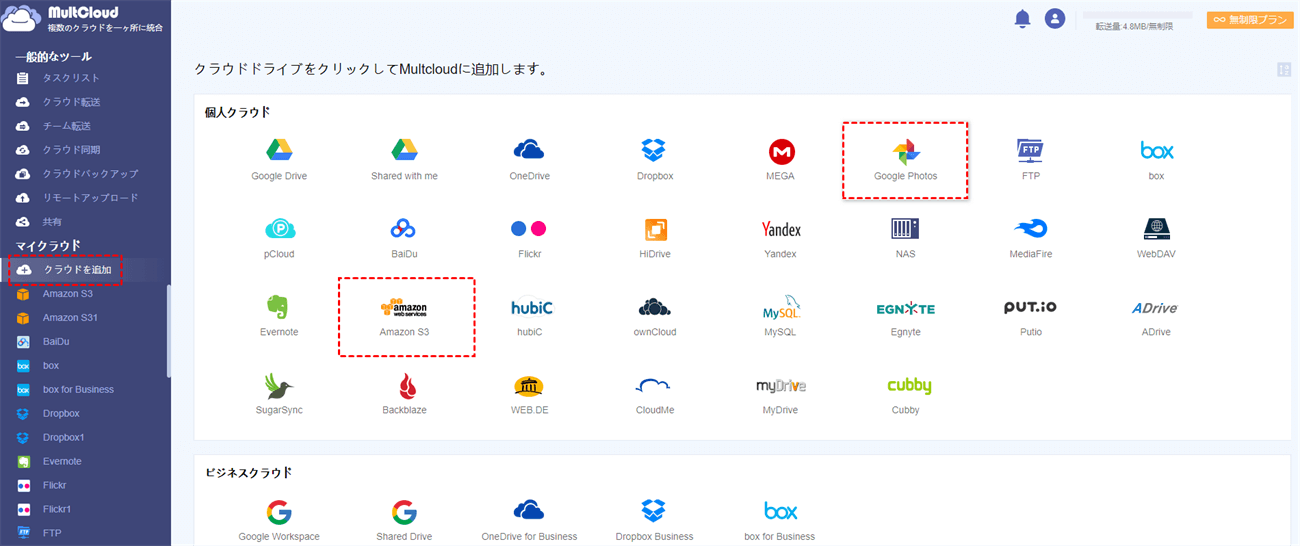The height and width of the screenshot is (546, 1300).
Task: Select Amazon S3 in the cloud grid
Action: click(x=404, y=316)
